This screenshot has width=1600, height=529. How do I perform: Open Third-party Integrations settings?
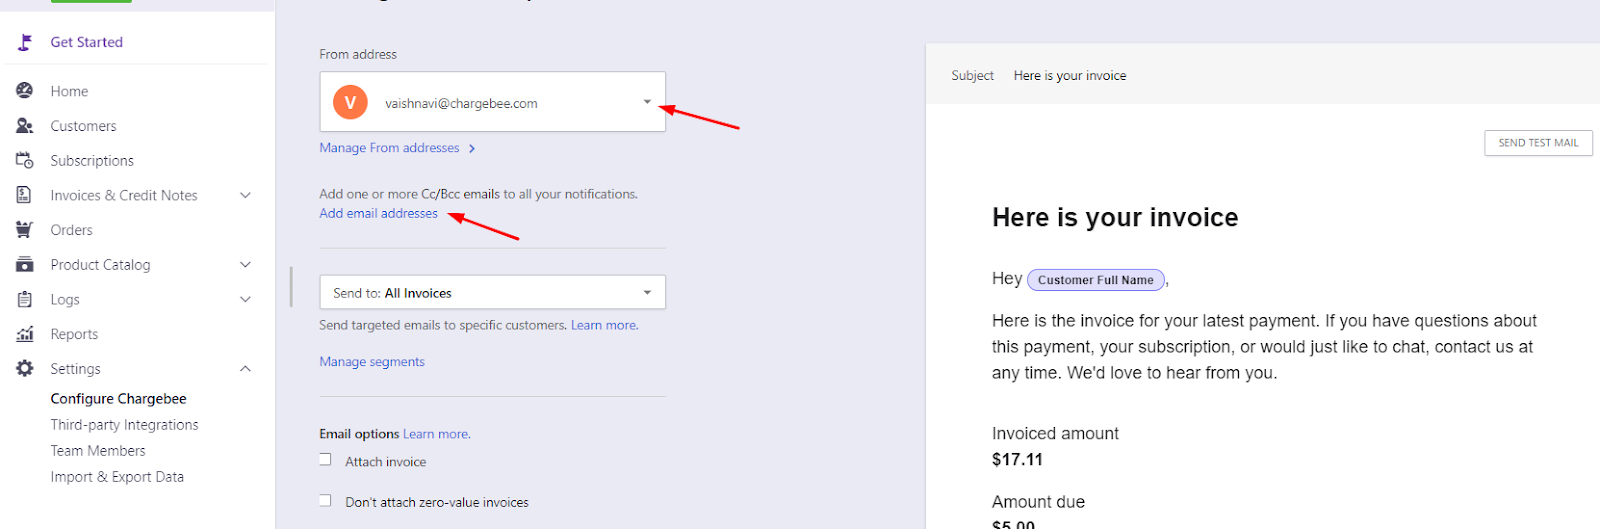pos(124,425)
